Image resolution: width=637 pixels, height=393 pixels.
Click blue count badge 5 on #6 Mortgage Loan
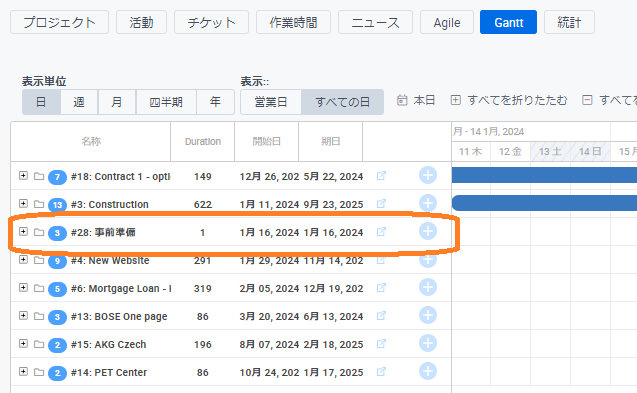[x=57, y=289]
